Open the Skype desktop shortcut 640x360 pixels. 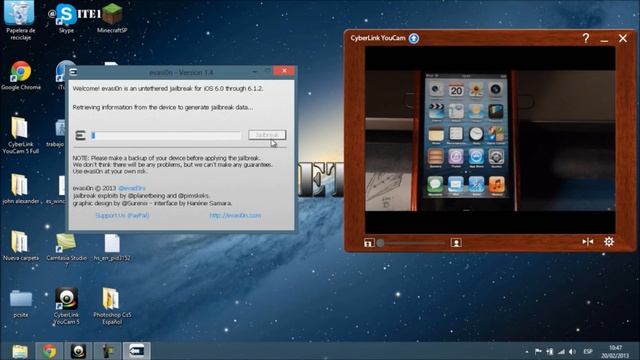pyautogui.click(x=66, y=18)
